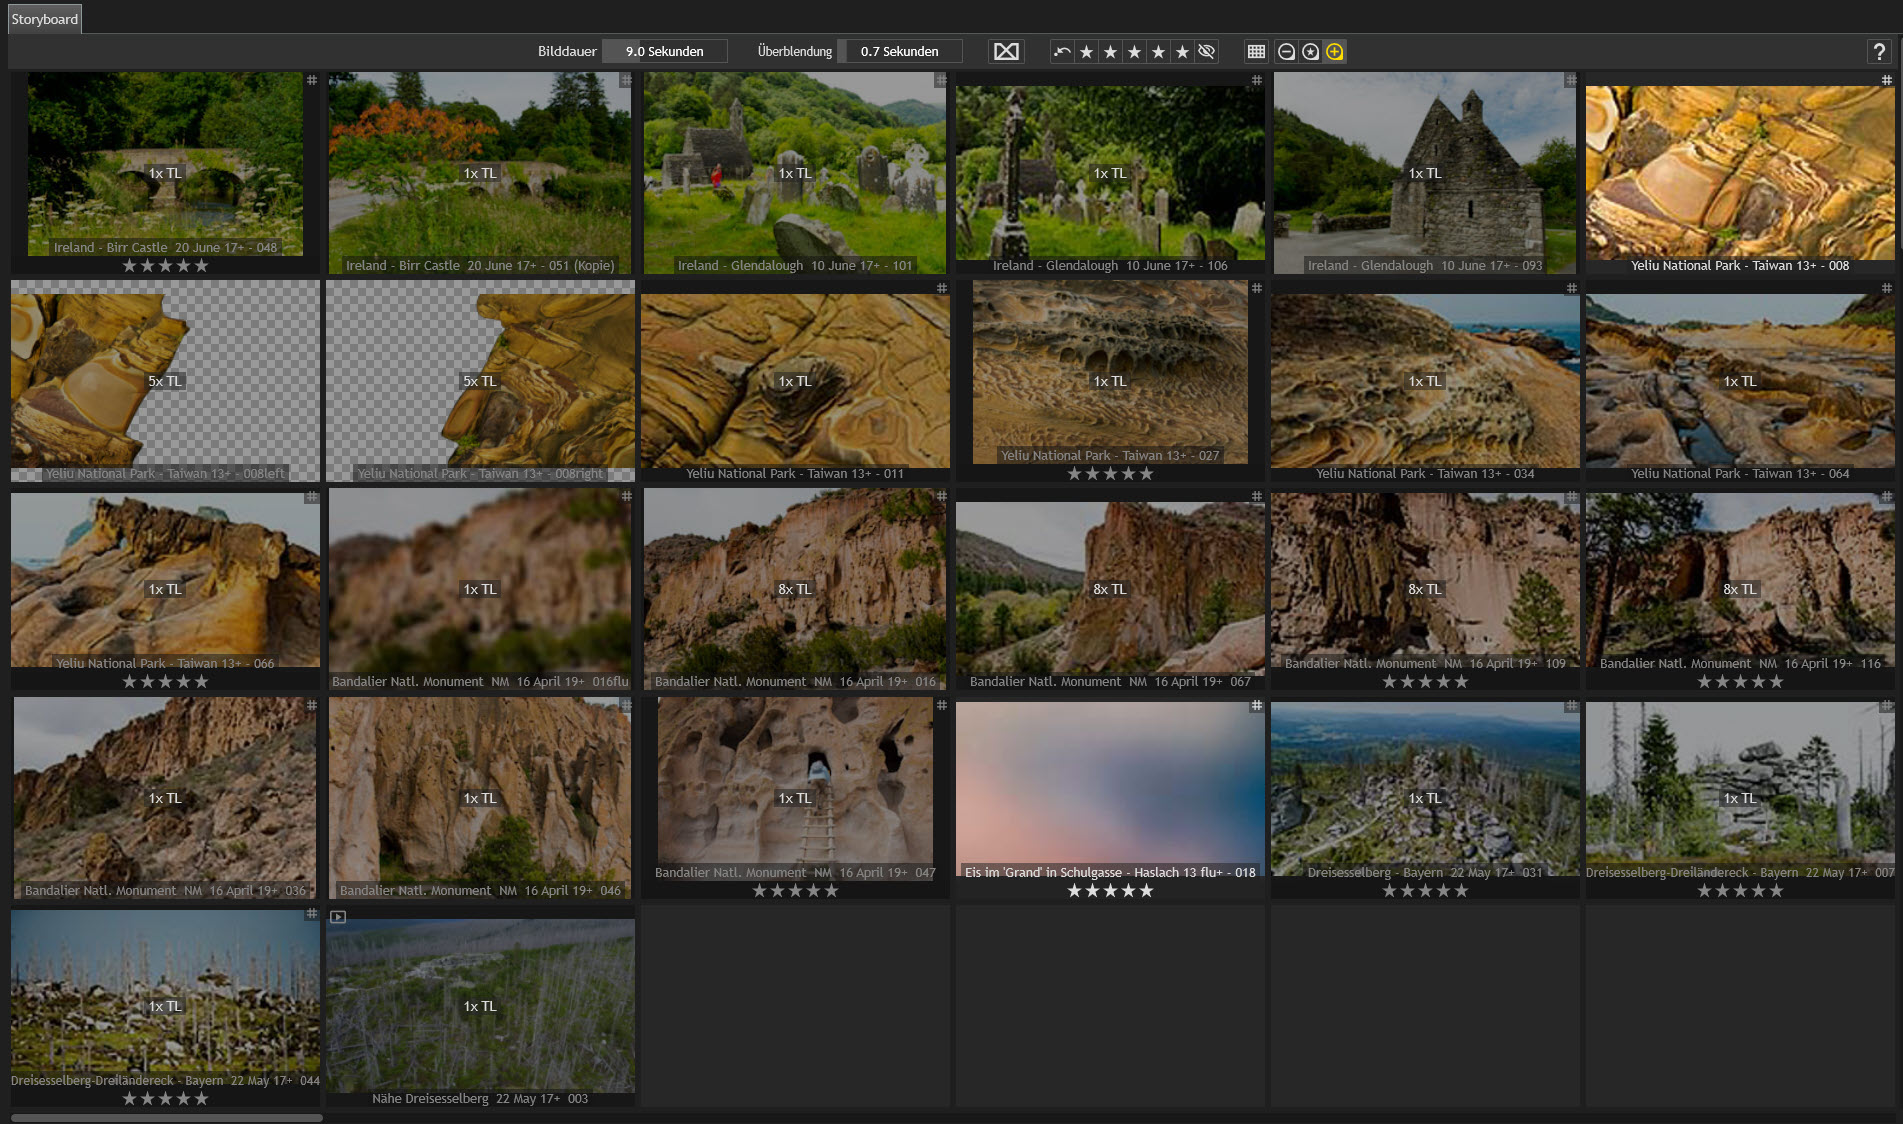1903x1124 pixels.
Task: Click the 1x TL label on Glendalough 093
Action: click(1425, 173)
